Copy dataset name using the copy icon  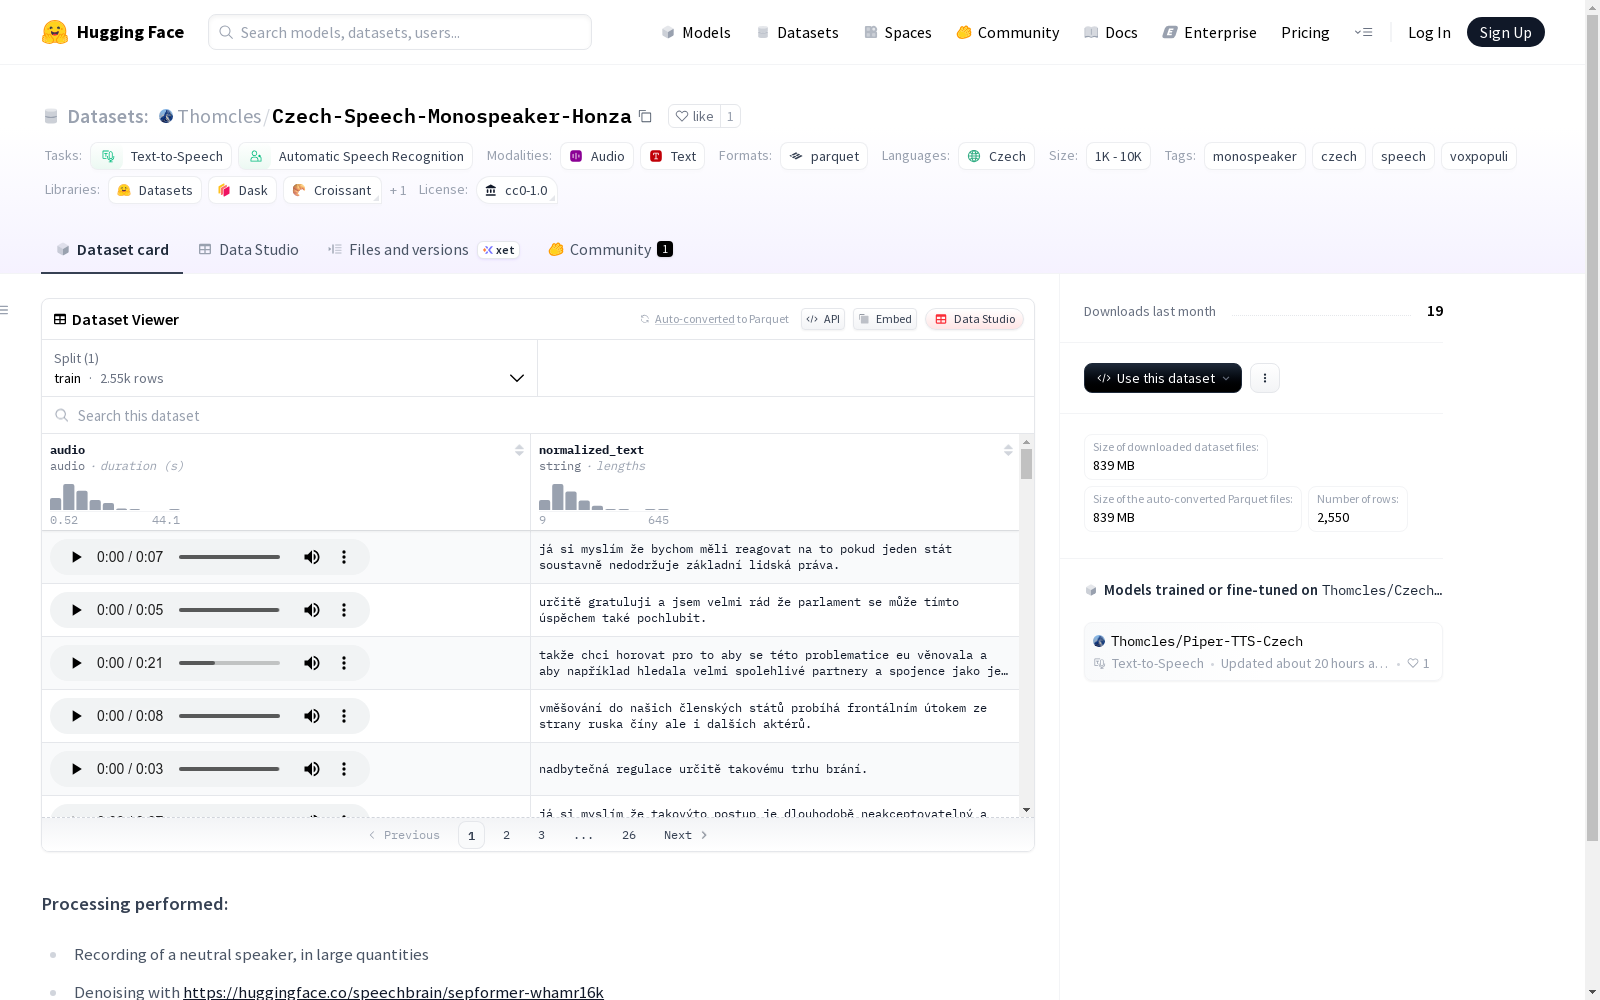pos(646,116)
